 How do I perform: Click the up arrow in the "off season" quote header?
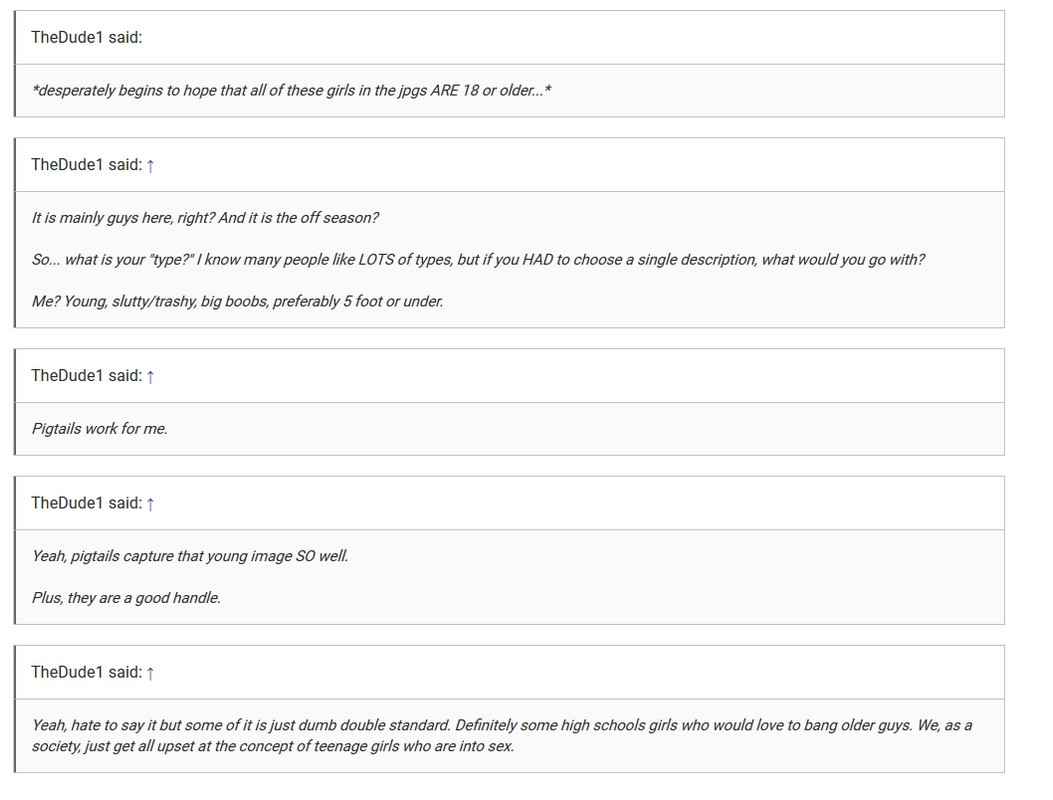[150, 166]
